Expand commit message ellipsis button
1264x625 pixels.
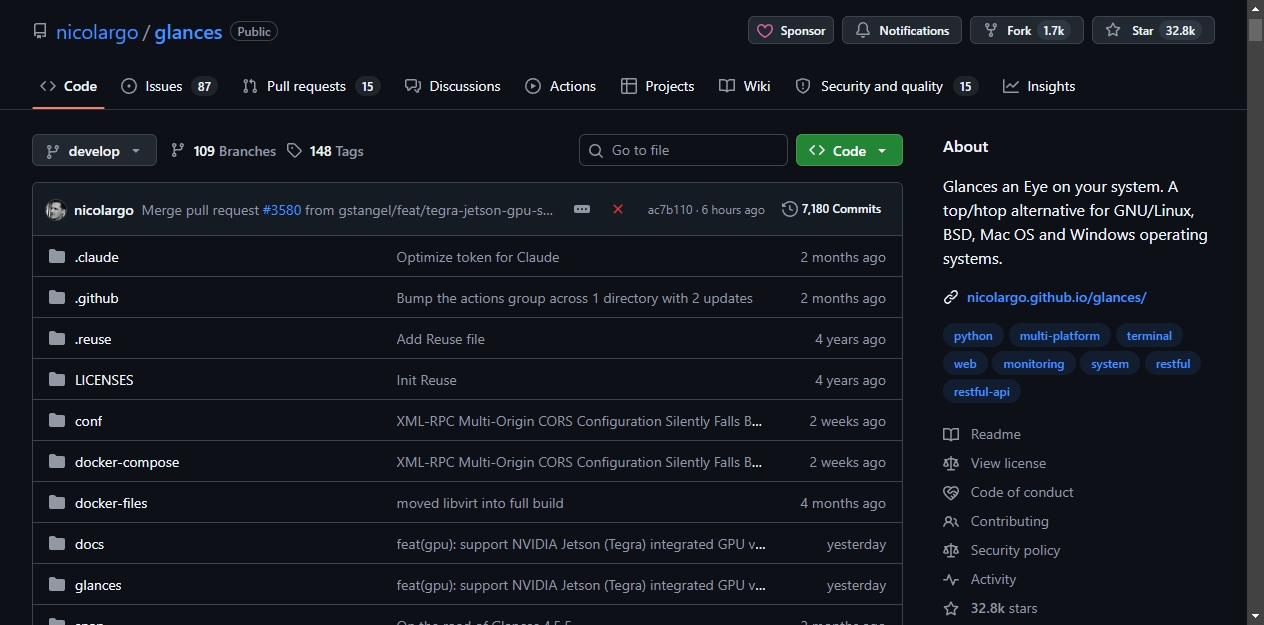(582, 209)
